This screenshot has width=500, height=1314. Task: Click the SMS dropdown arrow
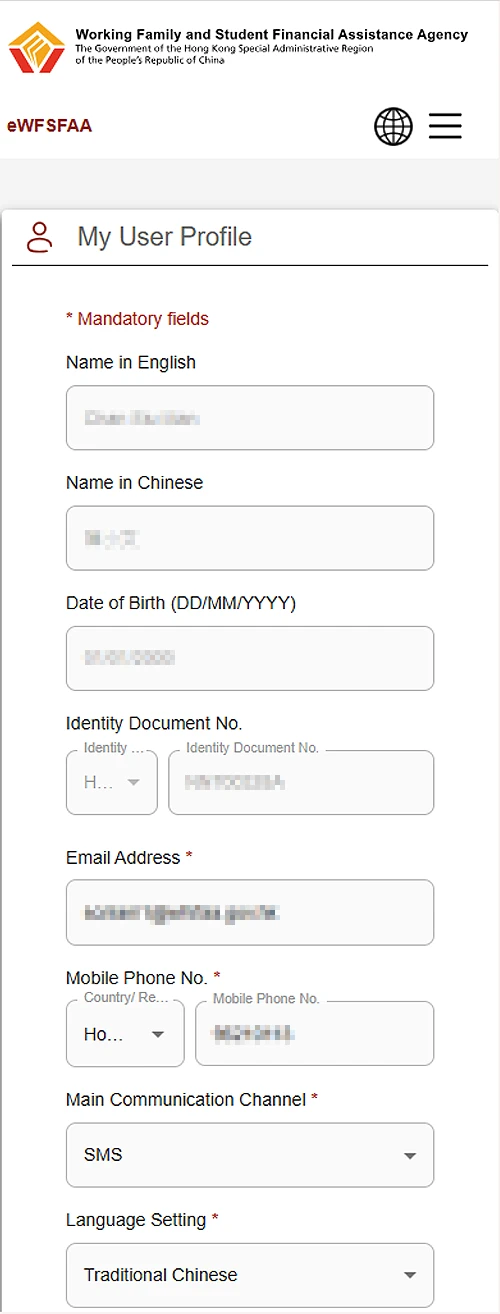coord(409,1156)
